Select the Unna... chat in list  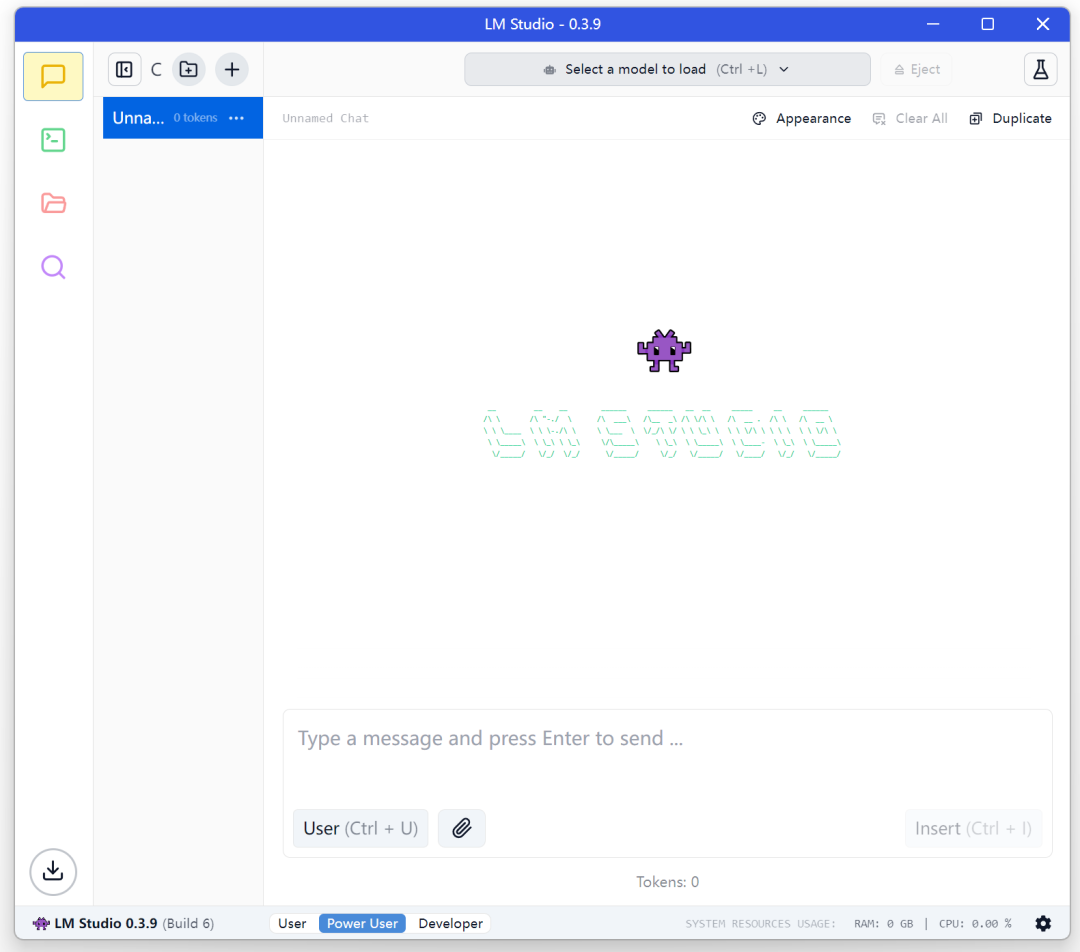183,118
